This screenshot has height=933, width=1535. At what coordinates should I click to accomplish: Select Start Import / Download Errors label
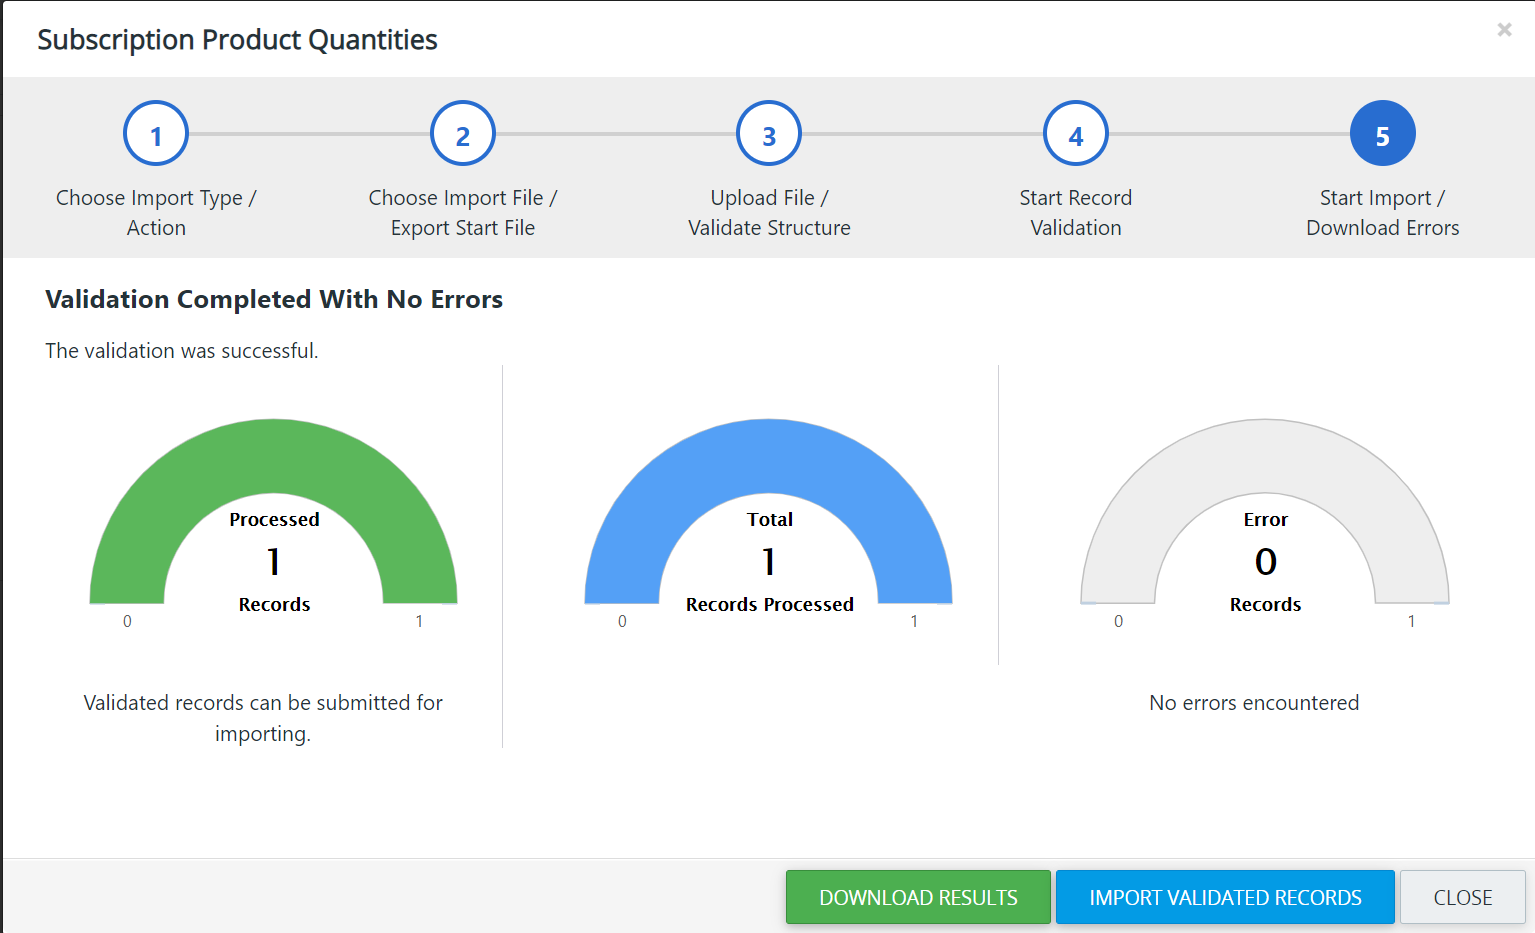(x=1383, y=213)
